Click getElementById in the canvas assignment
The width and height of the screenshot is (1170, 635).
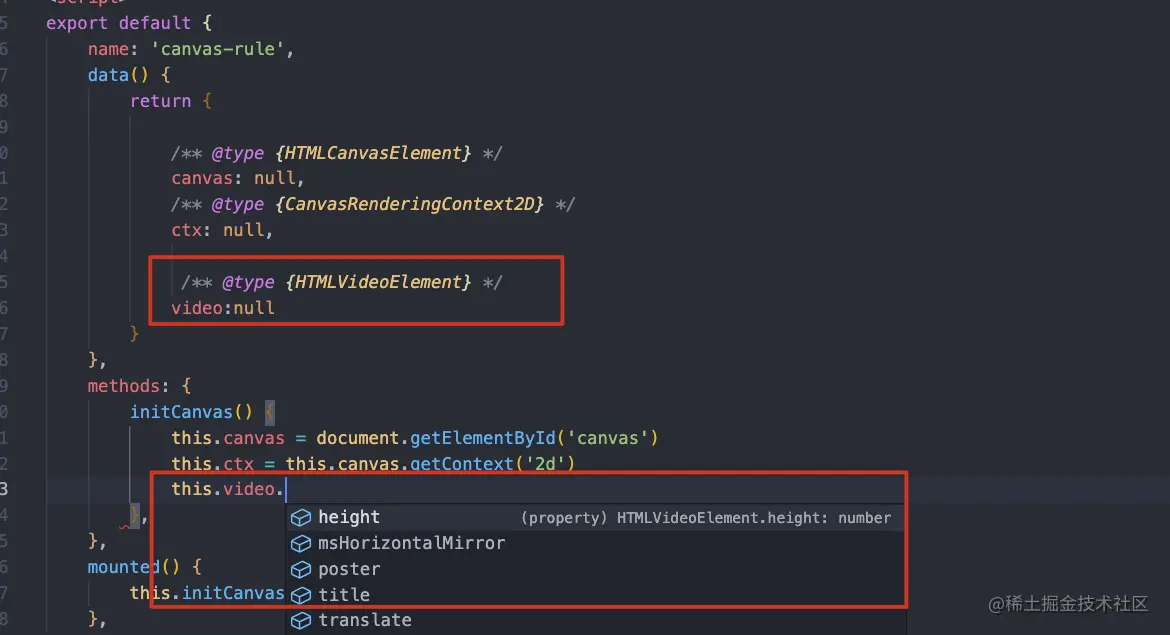(482, 438)
